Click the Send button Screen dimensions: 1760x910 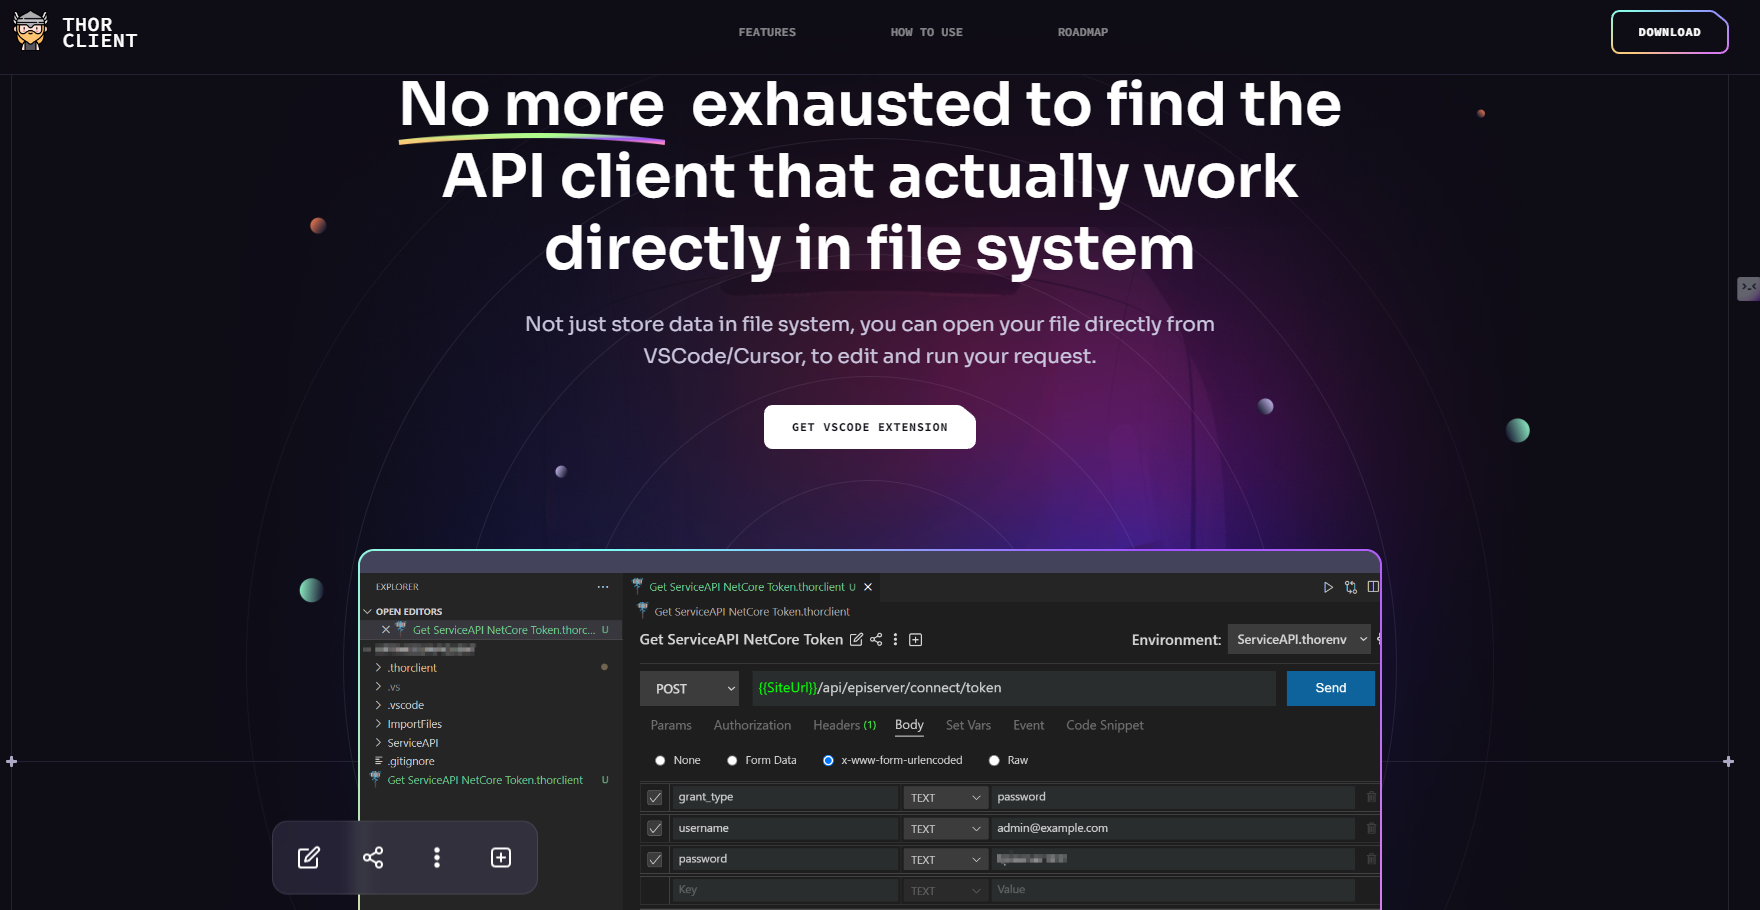[1330, 688]
